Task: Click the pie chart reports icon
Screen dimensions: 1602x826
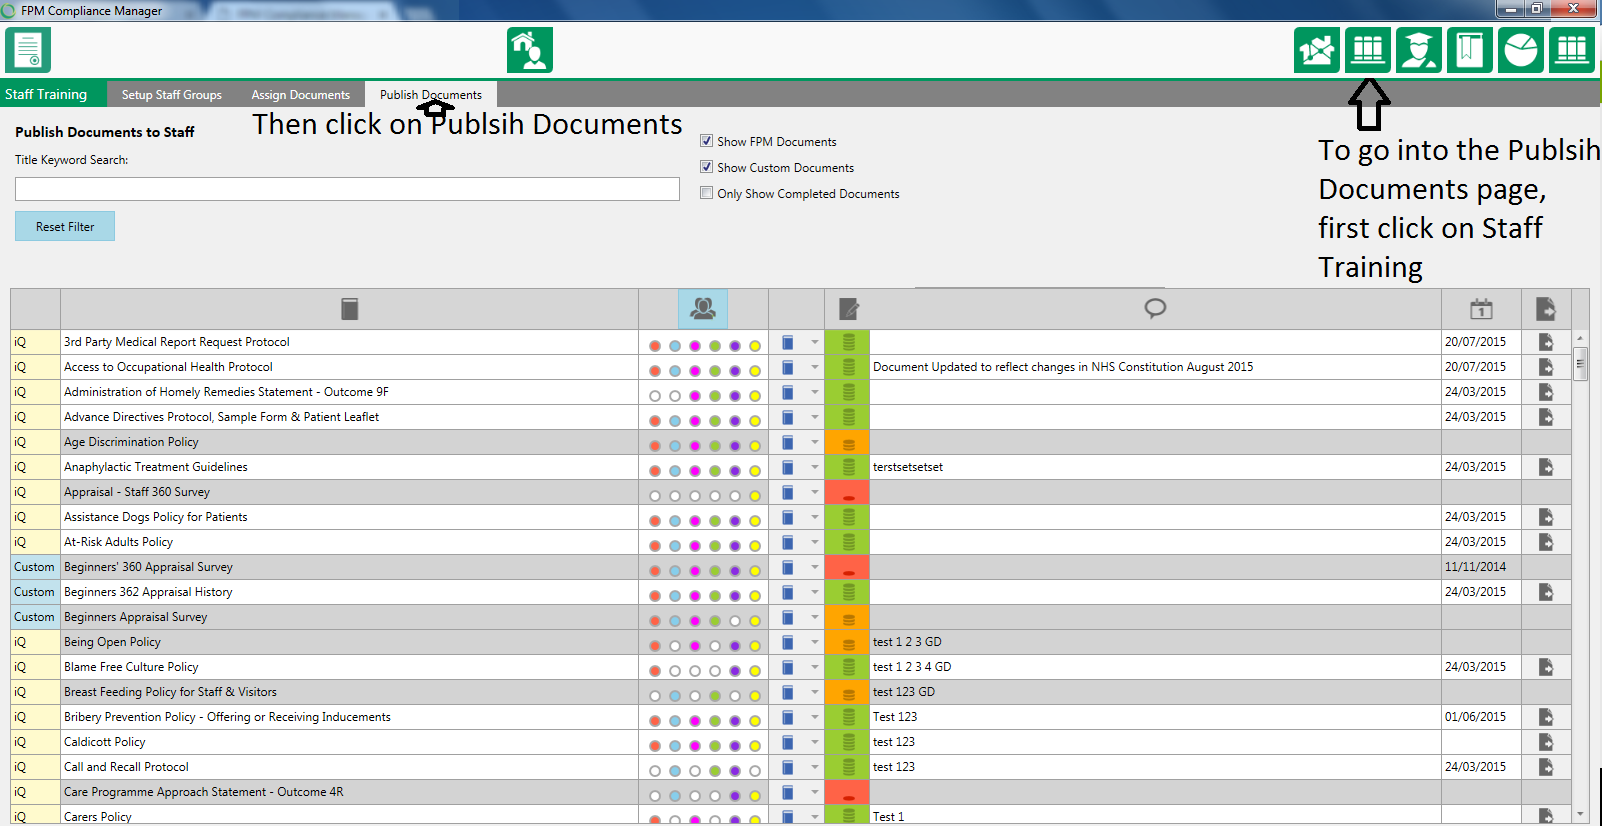Action: click(1520, 50)
